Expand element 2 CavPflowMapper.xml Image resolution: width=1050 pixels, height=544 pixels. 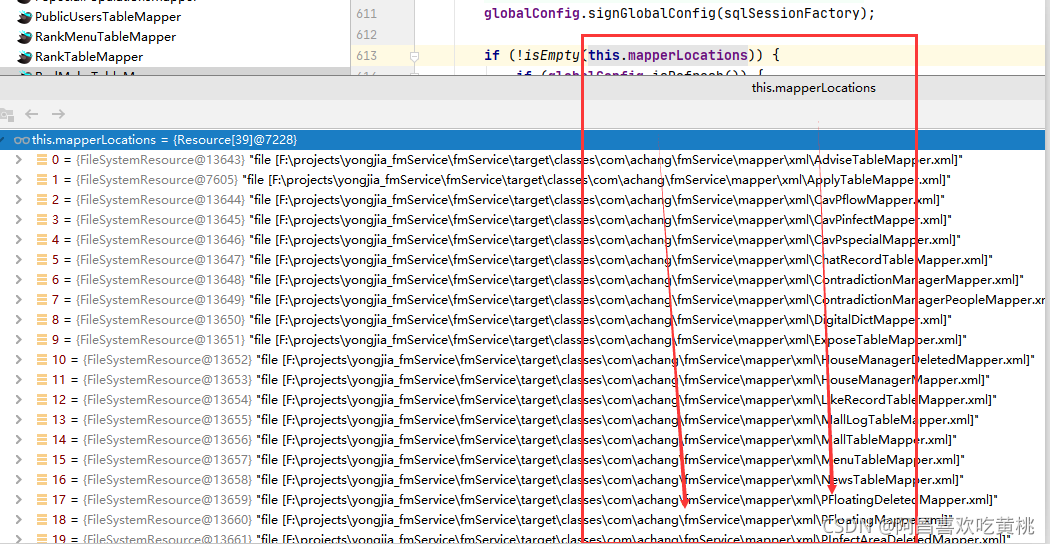coord(19,200)
